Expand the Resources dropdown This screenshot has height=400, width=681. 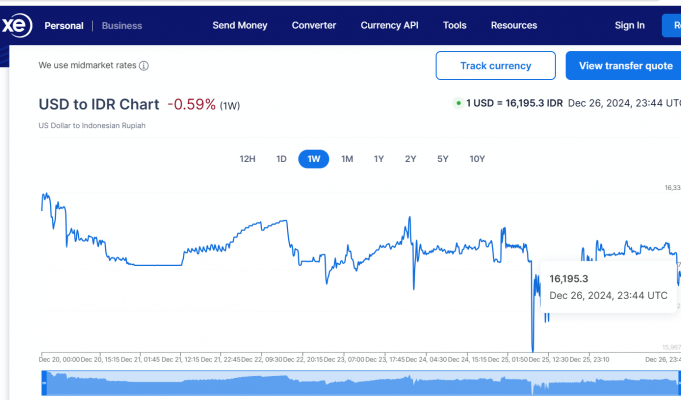point(514,25)
